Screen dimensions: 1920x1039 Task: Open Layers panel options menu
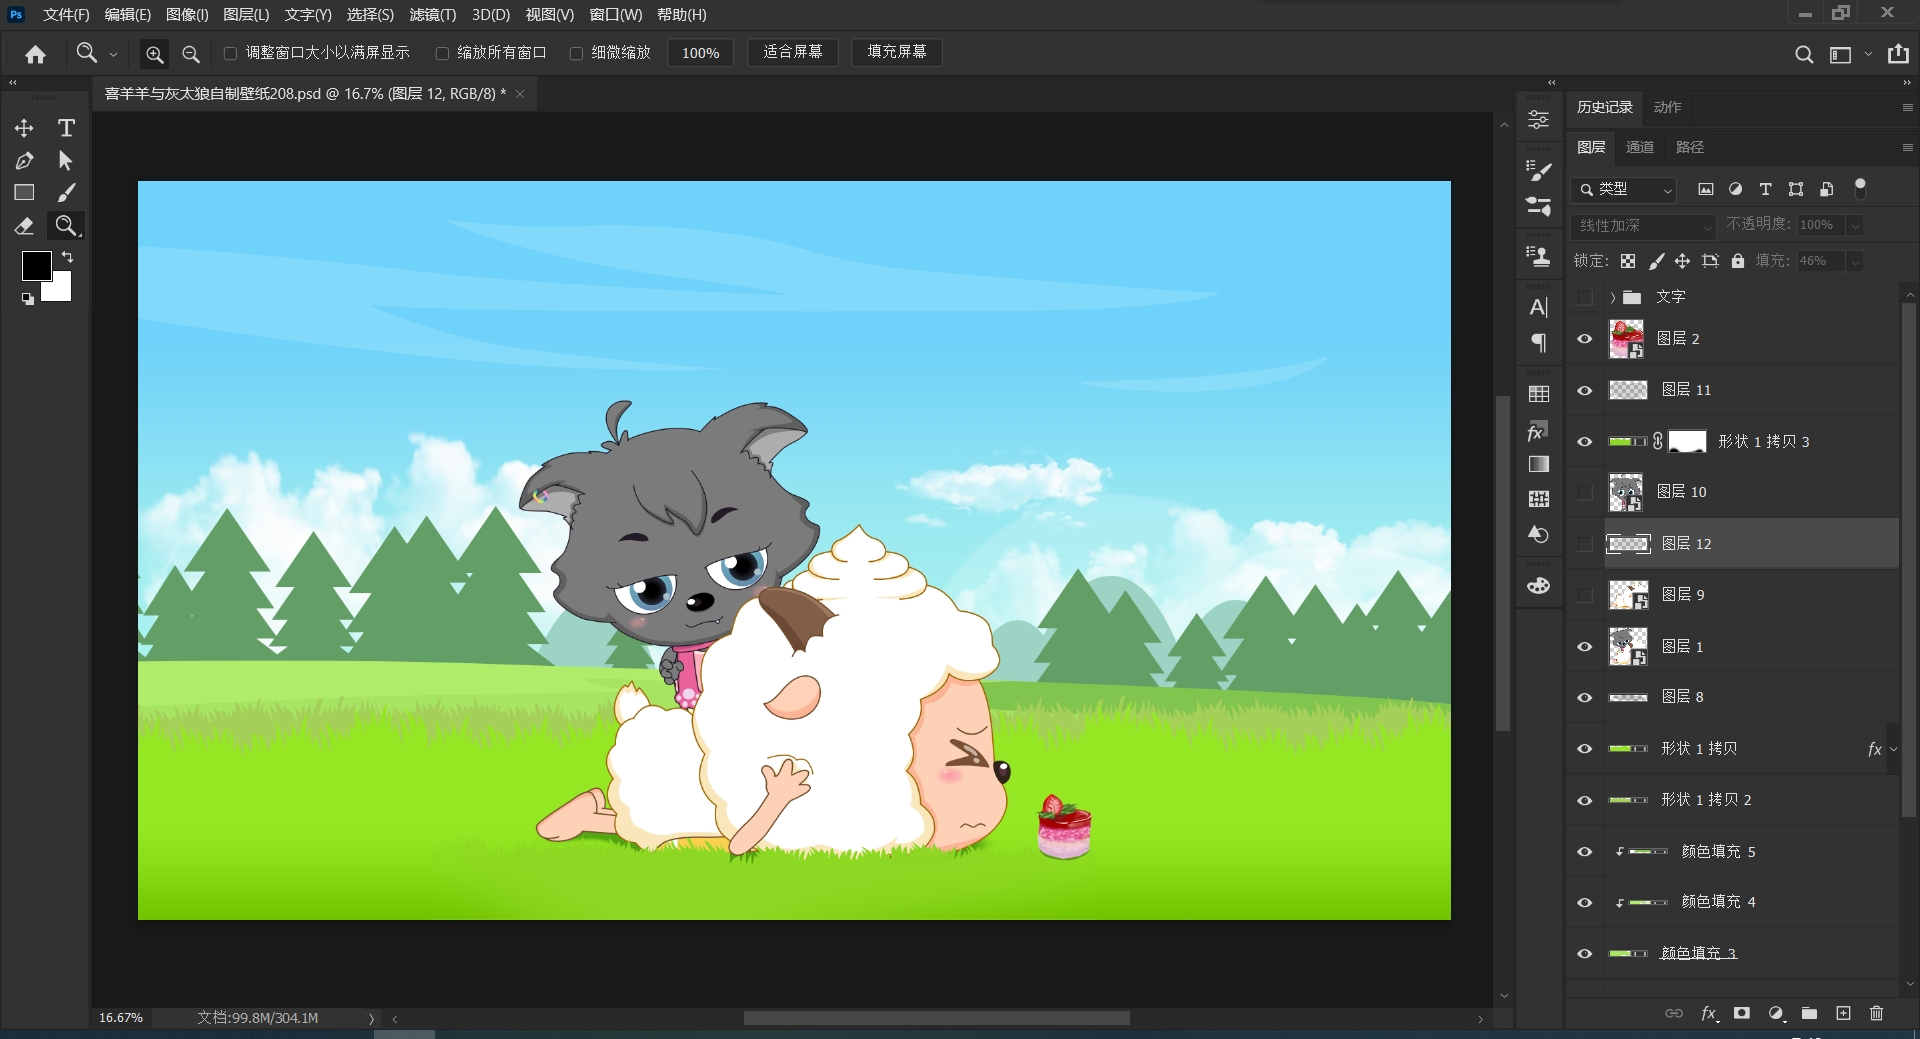[x=1907, y=147]
